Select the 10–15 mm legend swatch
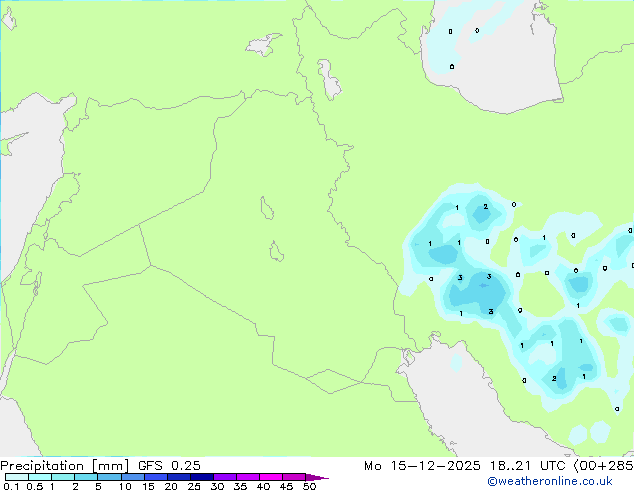This screenshot has height=490, width=634. coord(132,477)
